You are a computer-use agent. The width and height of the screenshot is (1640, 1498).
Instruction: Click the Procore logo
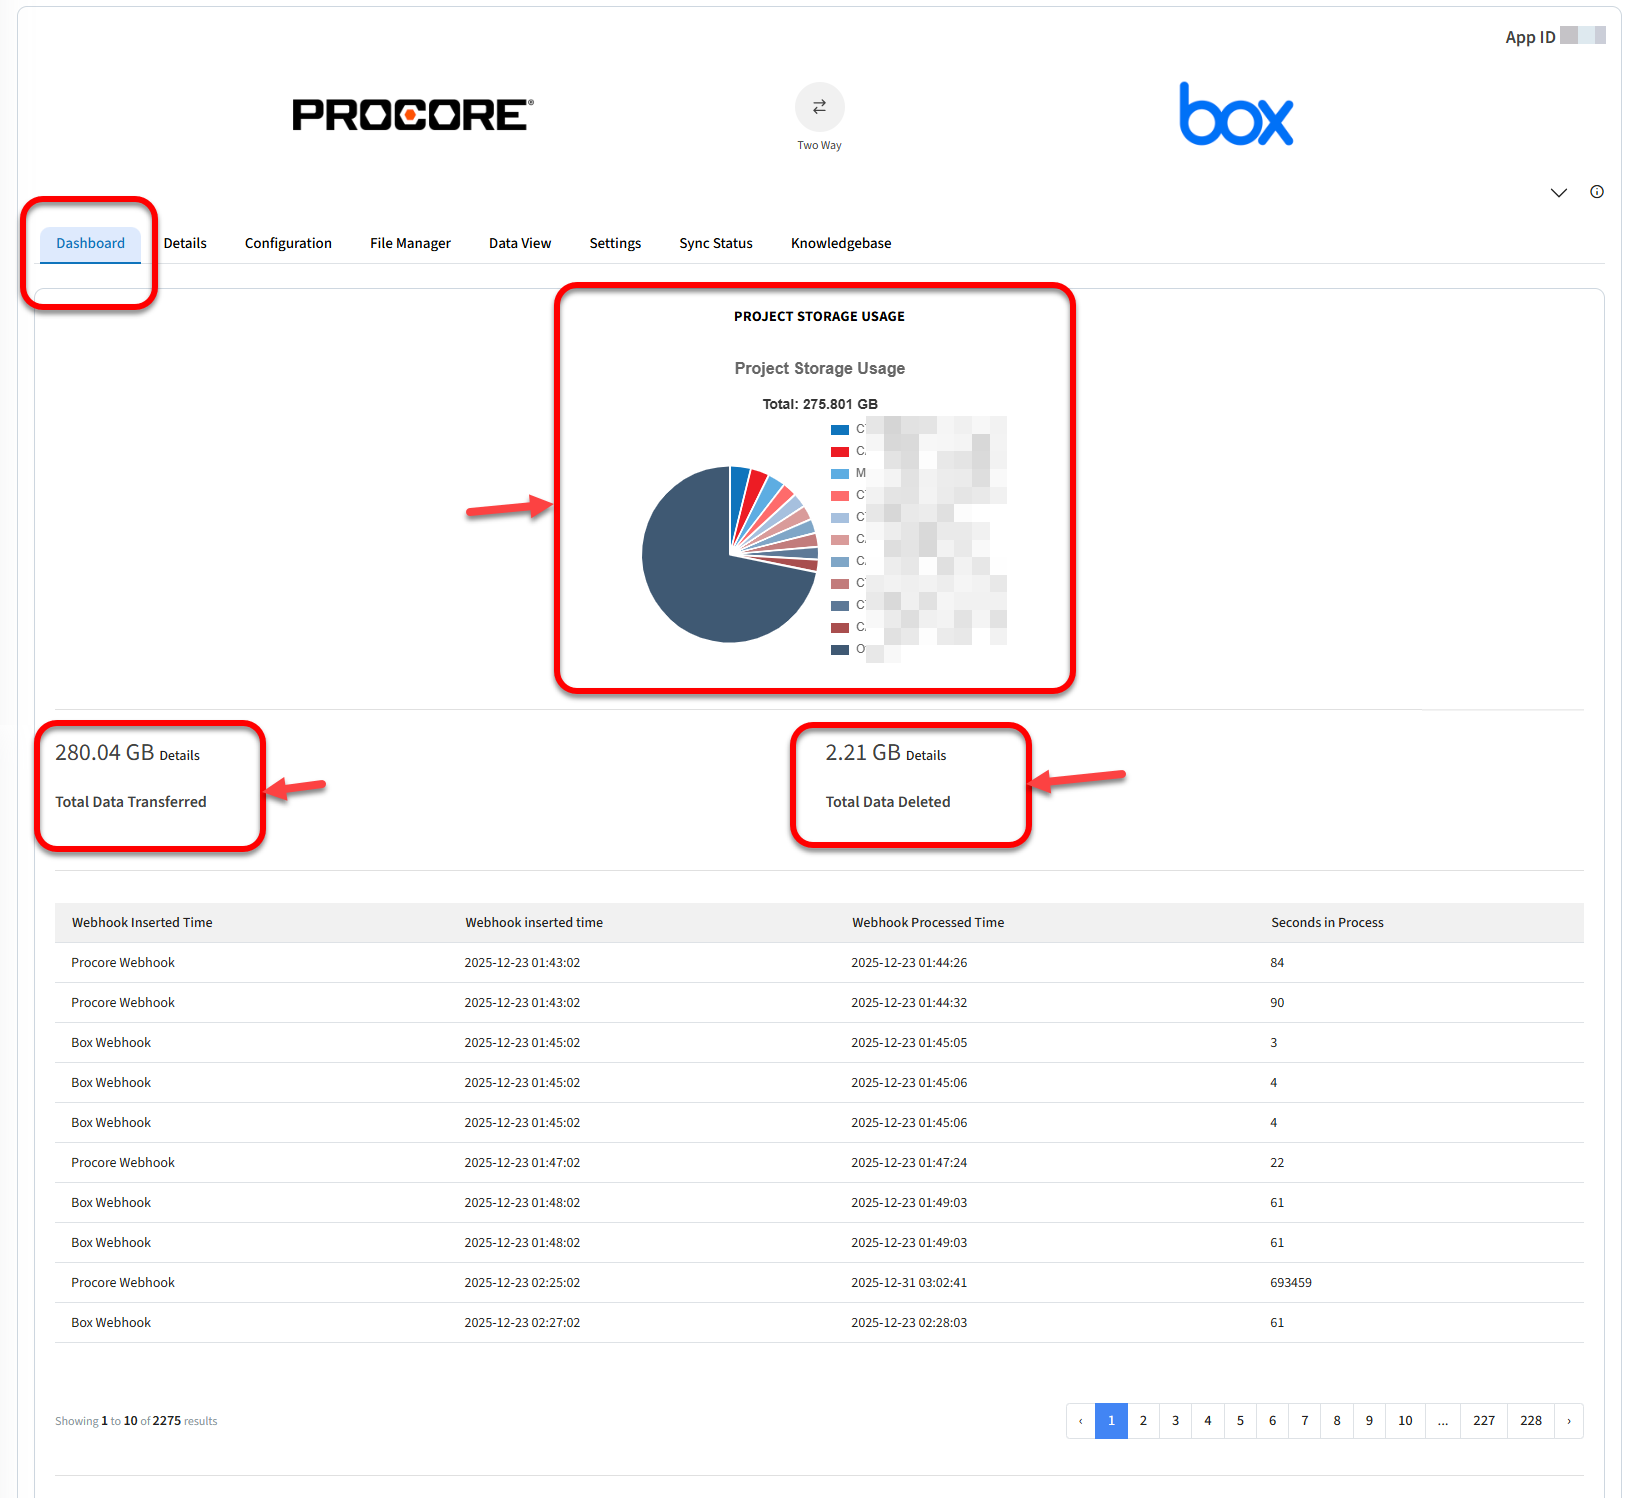[412, 115]
